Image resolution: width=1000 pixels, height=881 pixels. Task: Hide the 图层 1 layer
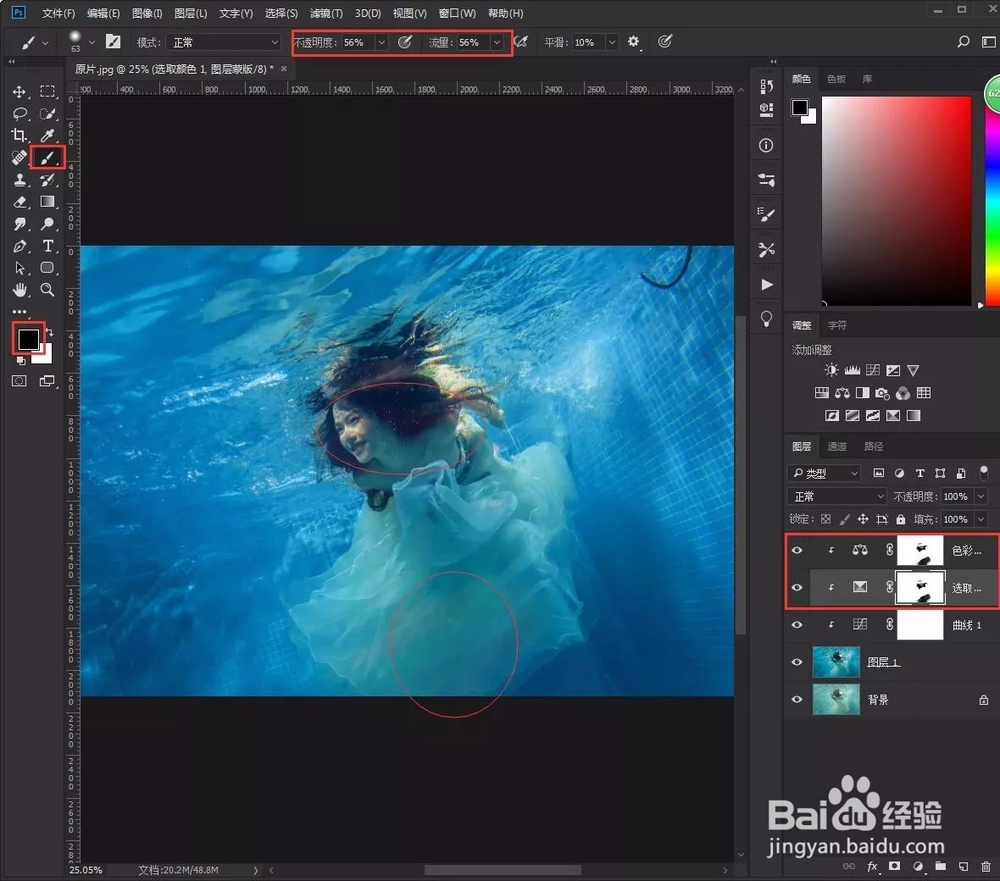click(797, 661)
